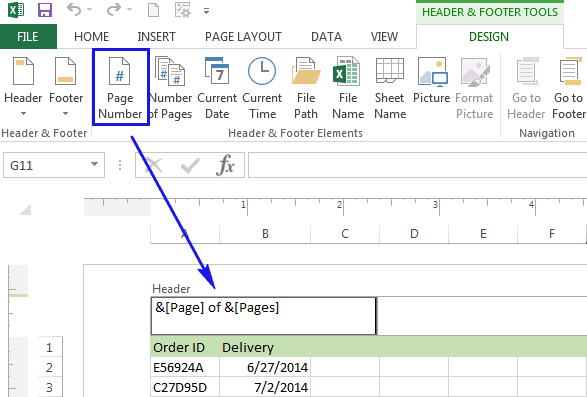
Task: Switch to the INSERT tab
Action: point(156,37)
